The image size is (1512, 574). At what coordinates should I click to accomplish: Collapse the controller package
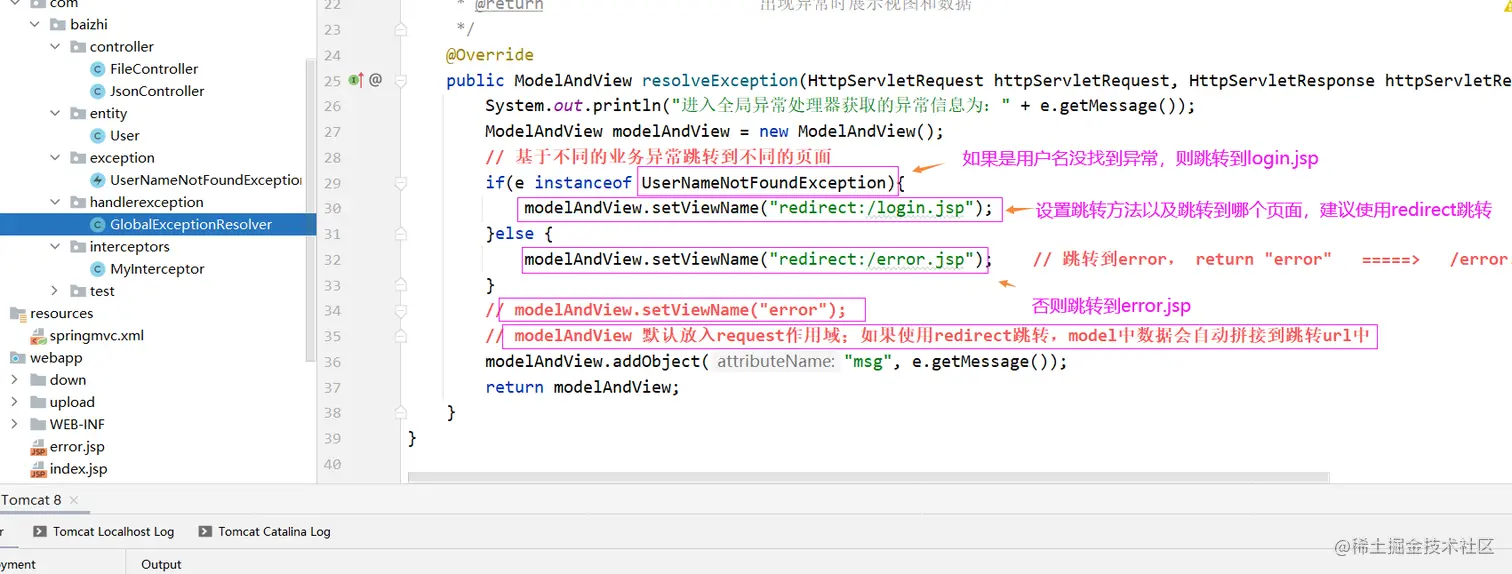click(55, 47)
